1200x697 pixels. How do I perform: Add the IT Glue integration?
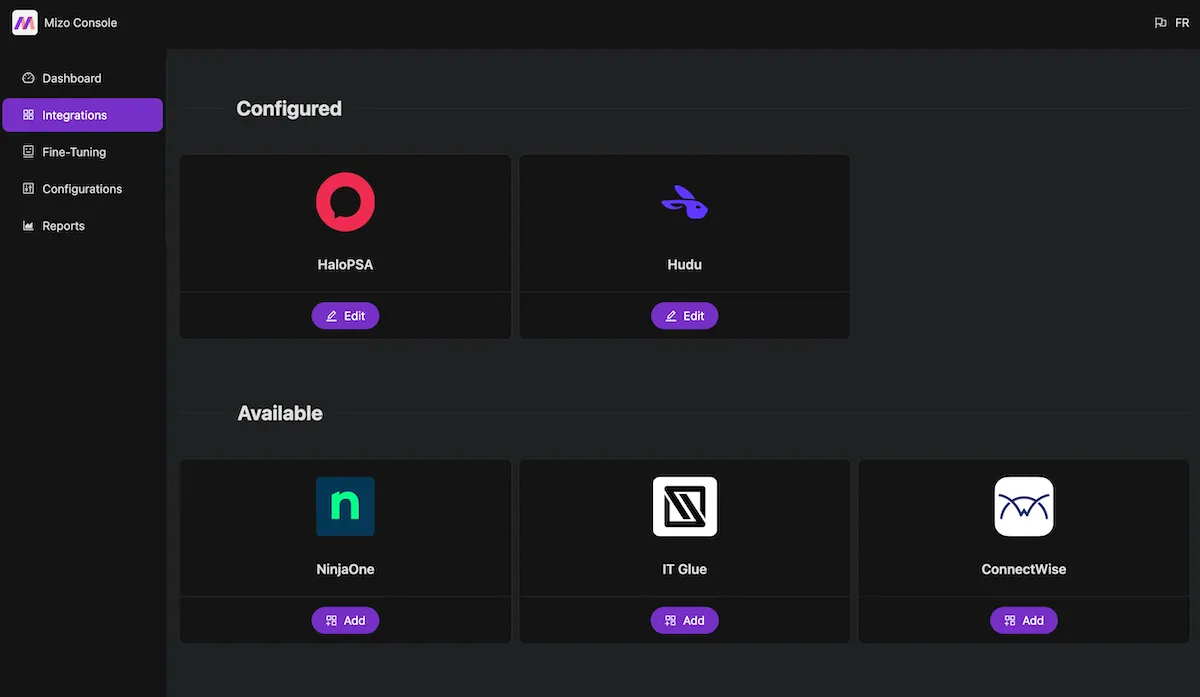[x=685, y=620]
